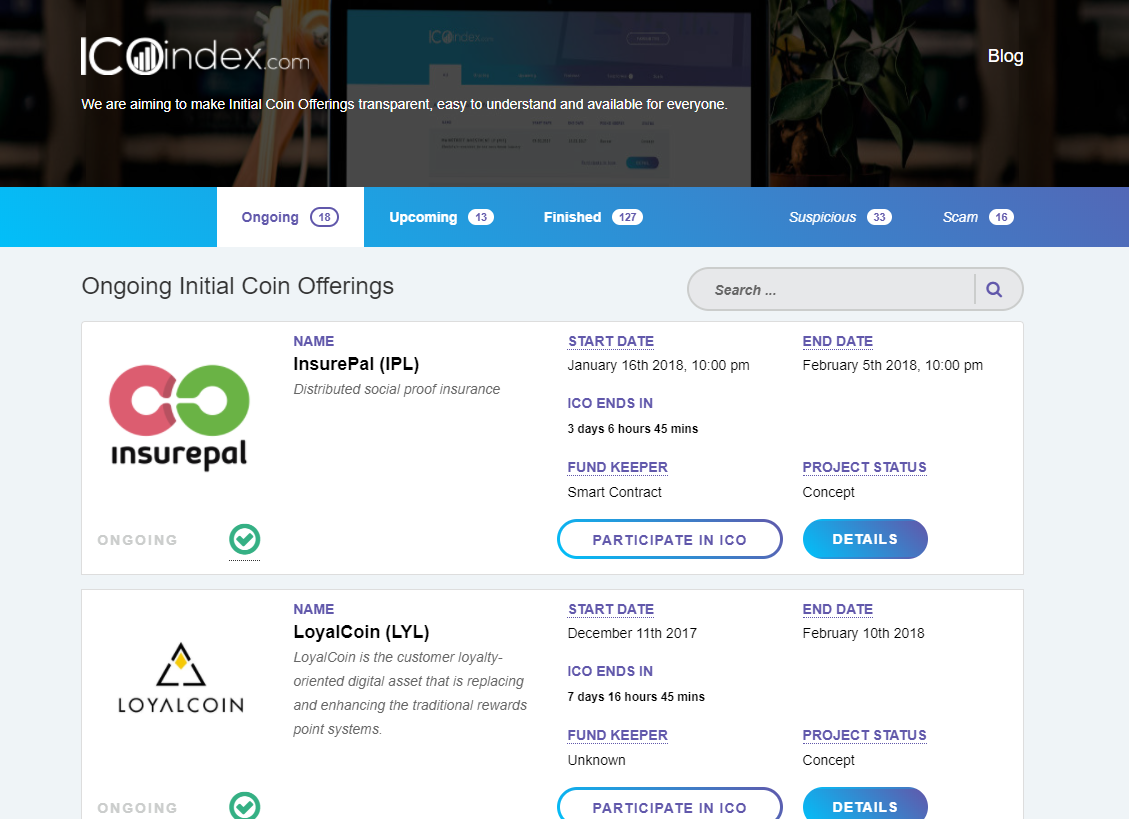Click LoyalCoin's Project Status label

[x=864, y=735]
